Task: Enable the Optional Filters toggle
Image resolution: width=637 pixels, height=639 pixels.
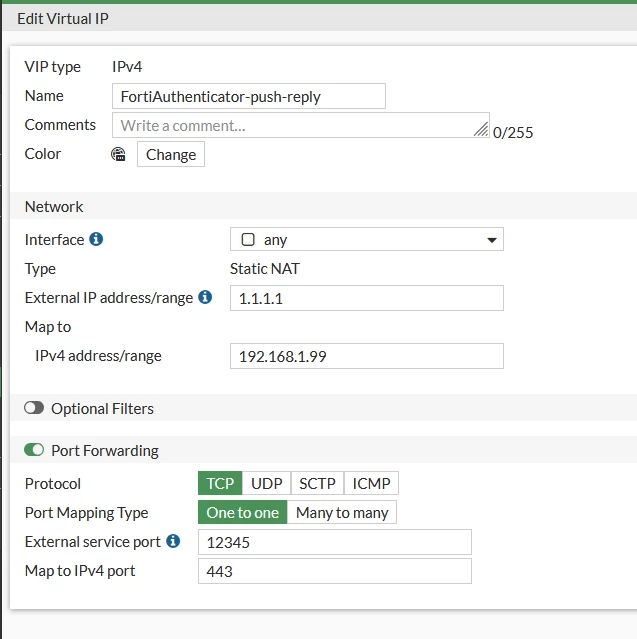Action: point(34,408)
